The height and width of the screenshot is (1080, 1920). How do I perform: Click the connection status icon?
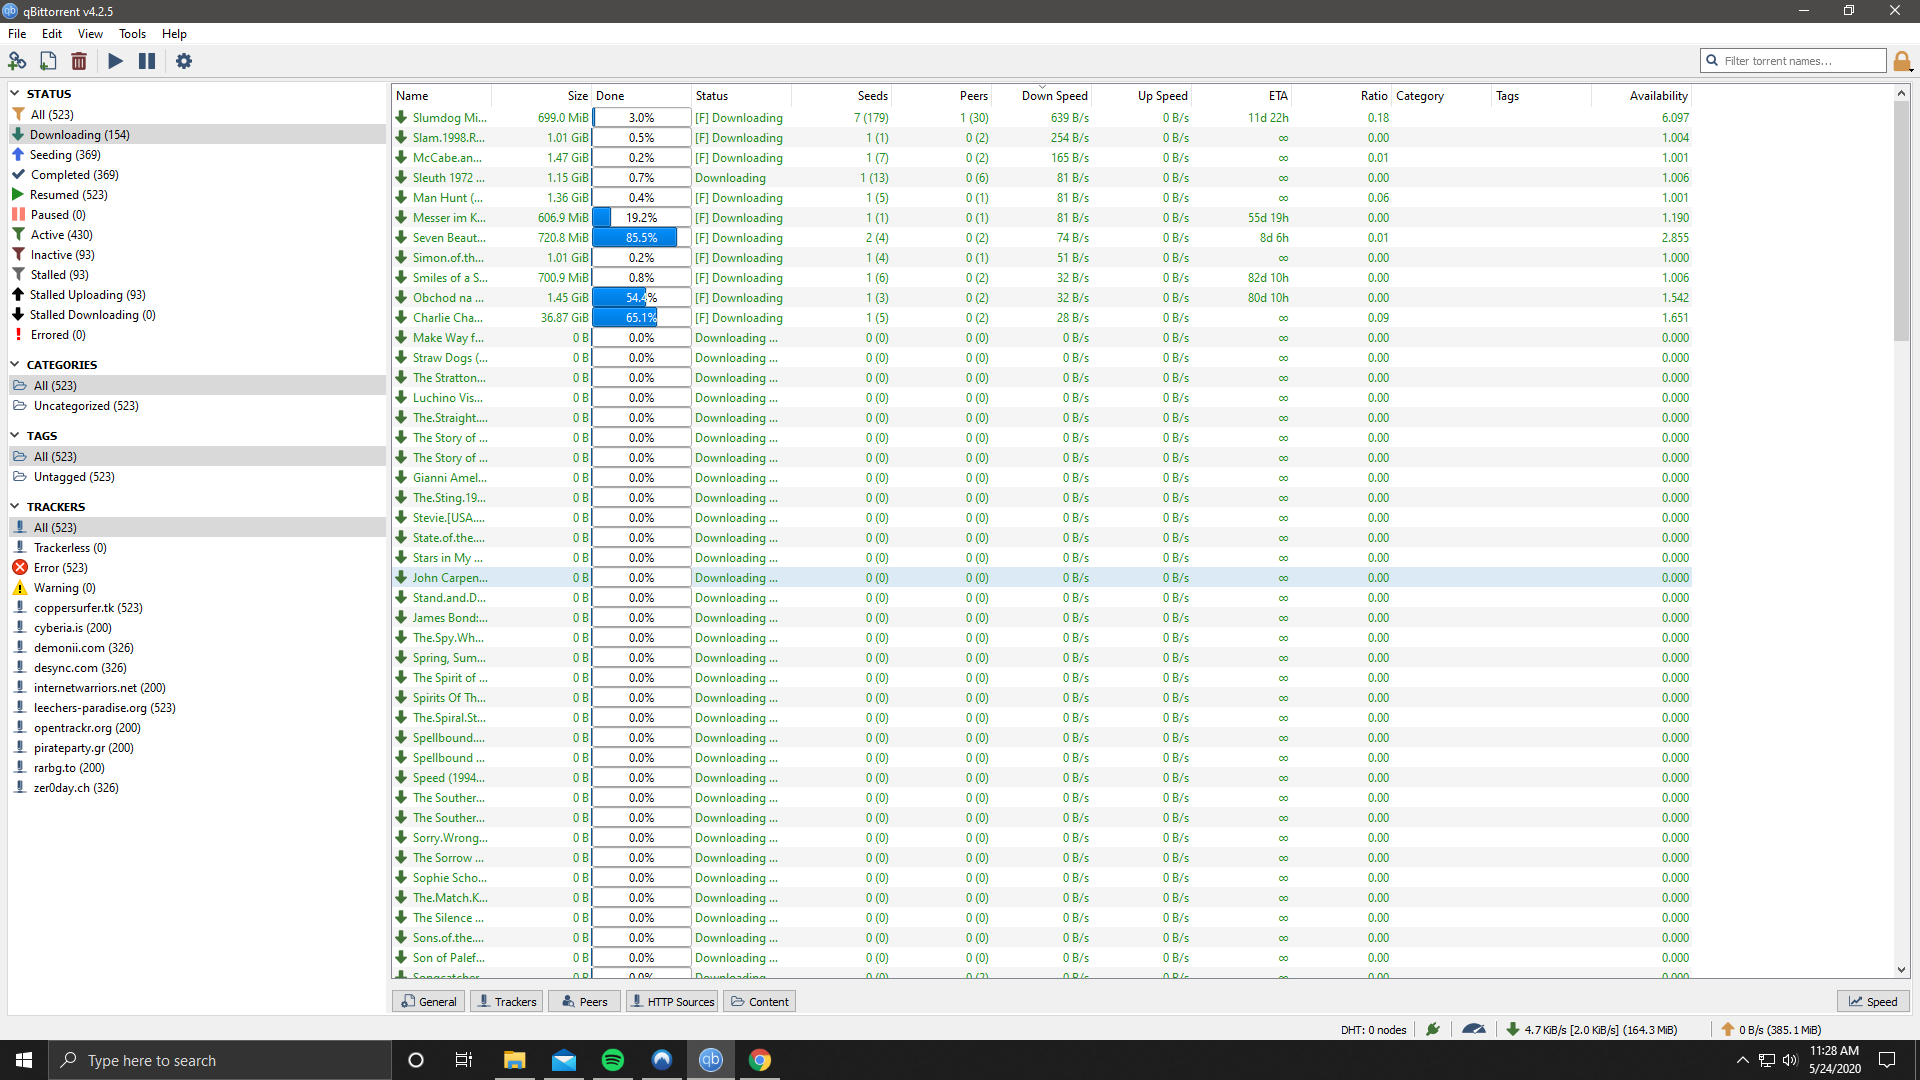(1432, 1029)
